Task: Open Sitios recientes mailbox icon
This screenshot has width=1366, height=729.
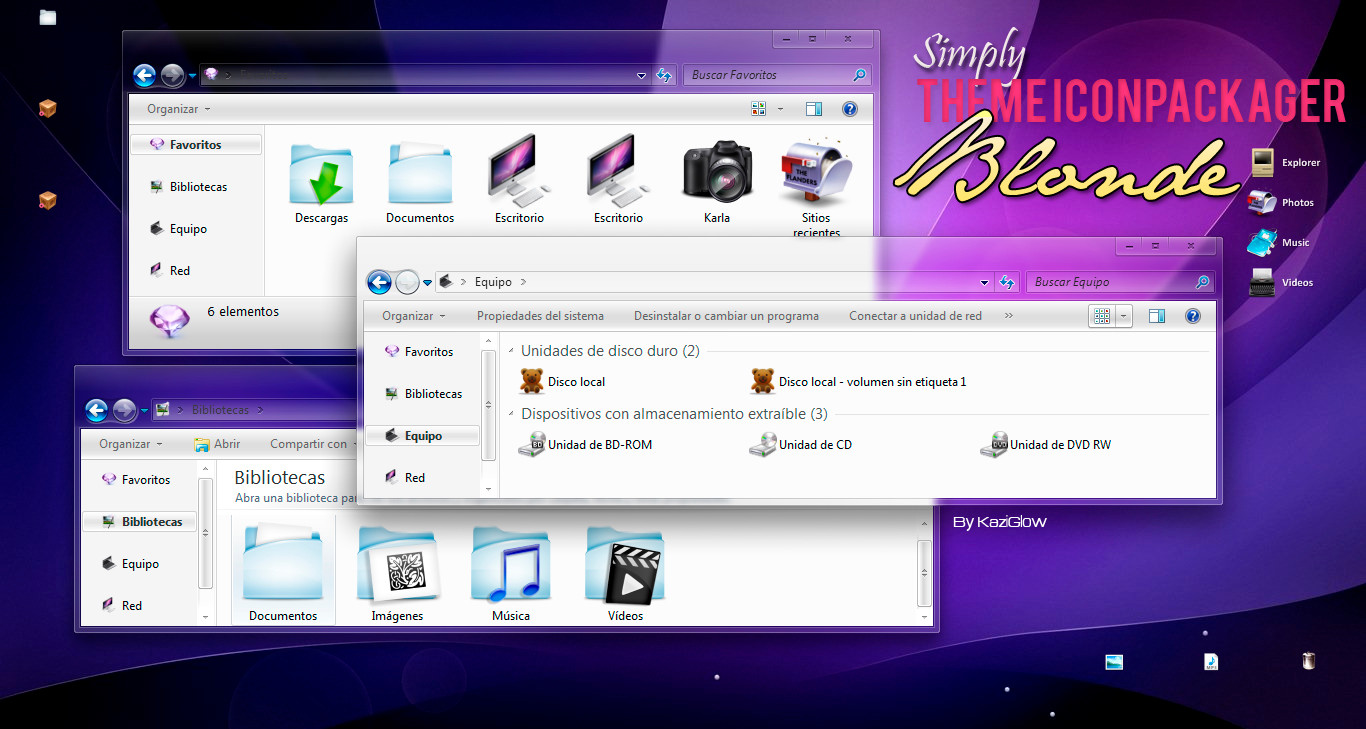Action: pyautogui.click(x=816, y=188)
